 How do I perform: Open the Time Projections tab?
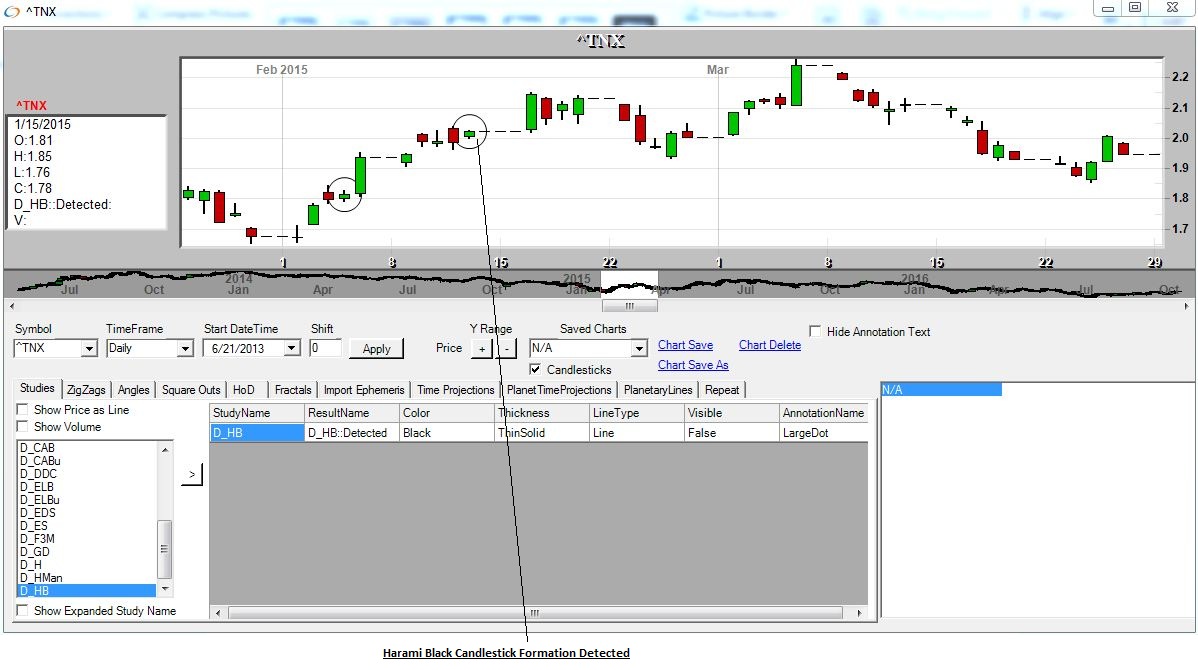[455, 390]
